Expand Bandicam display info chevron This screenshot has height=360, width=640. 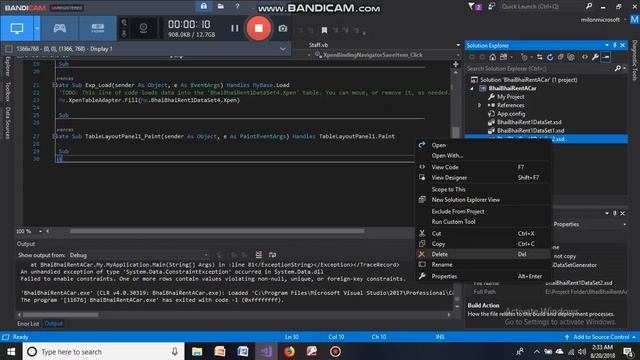coord(283,49)
